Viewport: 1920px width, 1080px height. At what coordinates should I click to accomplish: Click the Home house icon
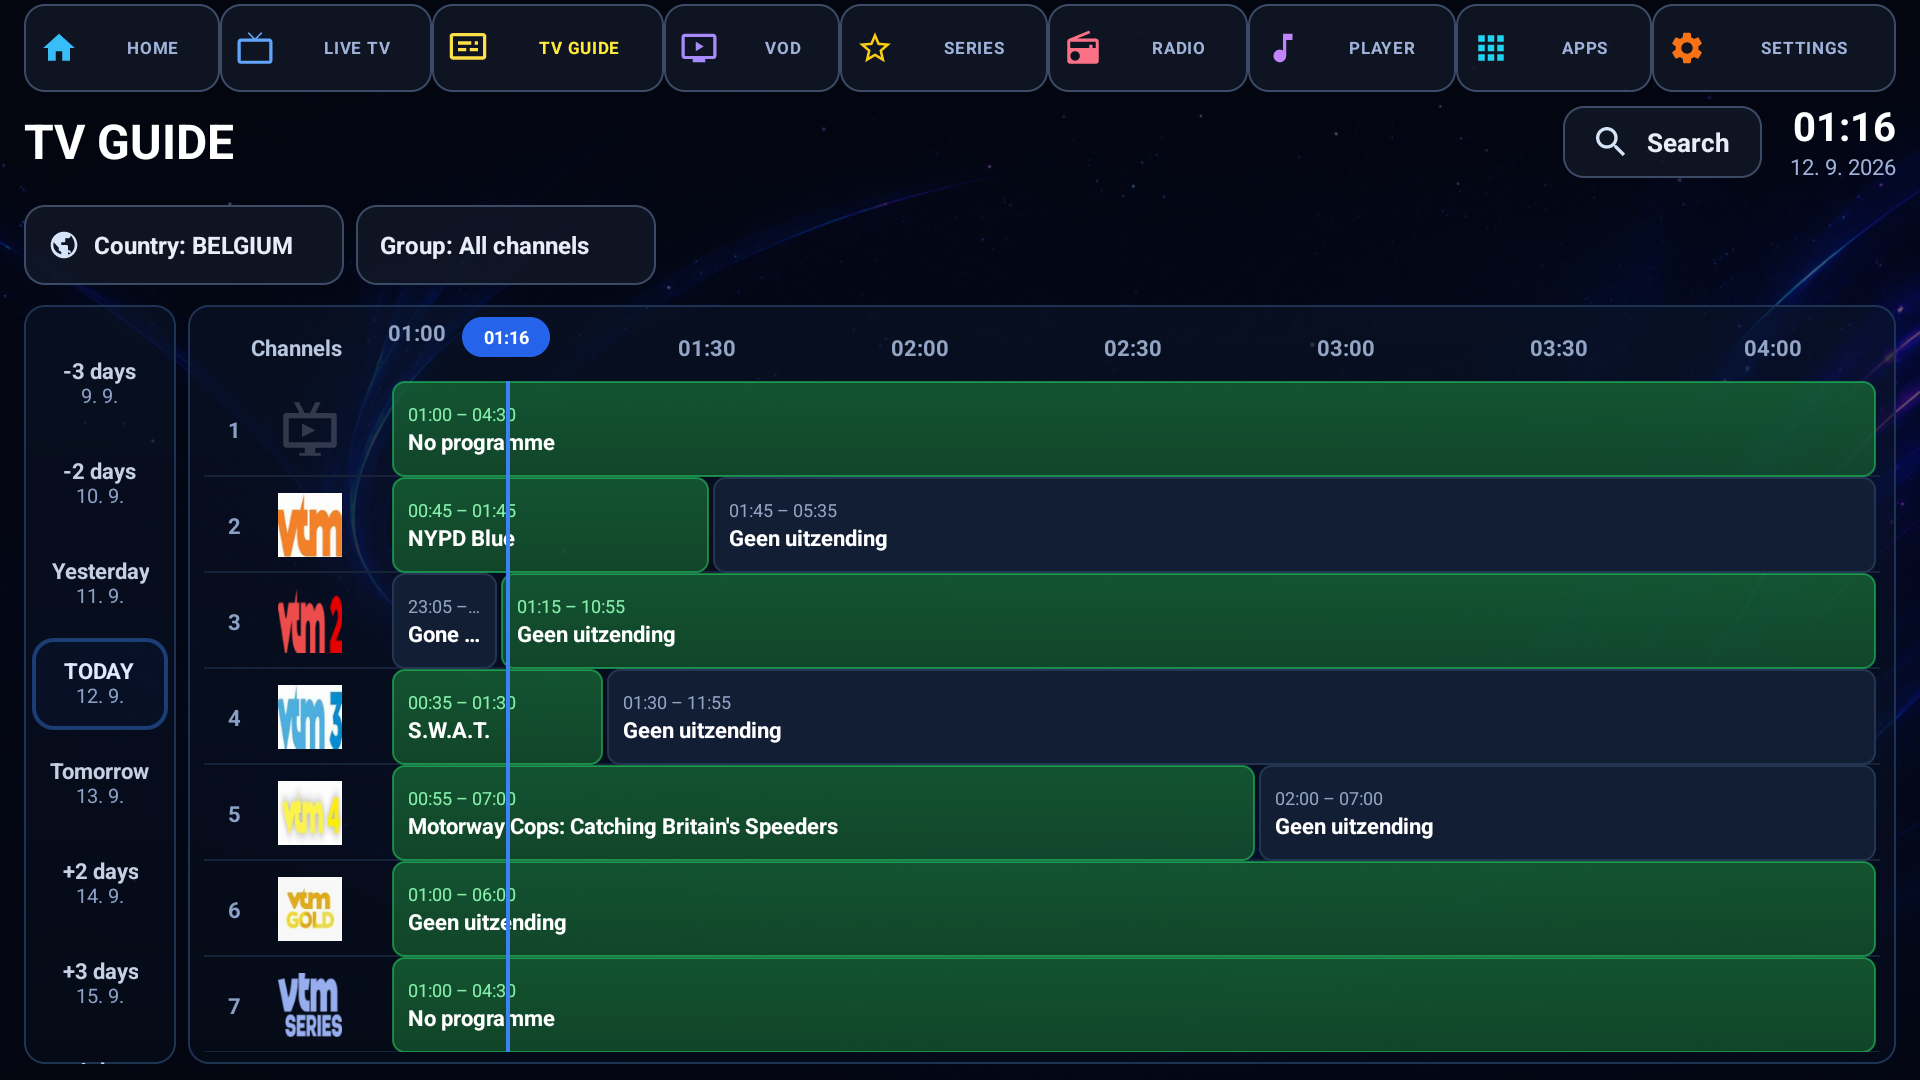point(59,48)
